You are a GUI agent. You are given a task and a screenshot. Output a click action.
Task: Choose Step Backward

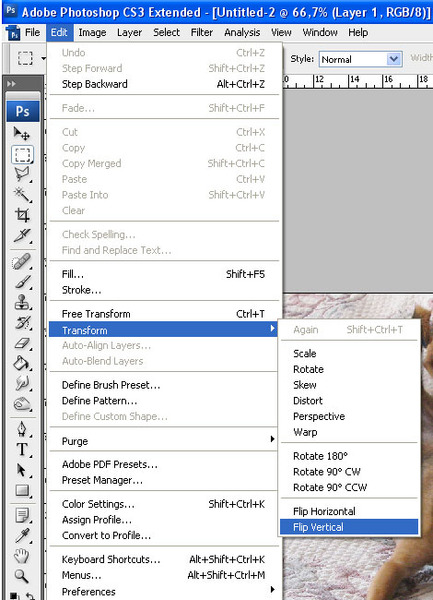tap(164, 84)
